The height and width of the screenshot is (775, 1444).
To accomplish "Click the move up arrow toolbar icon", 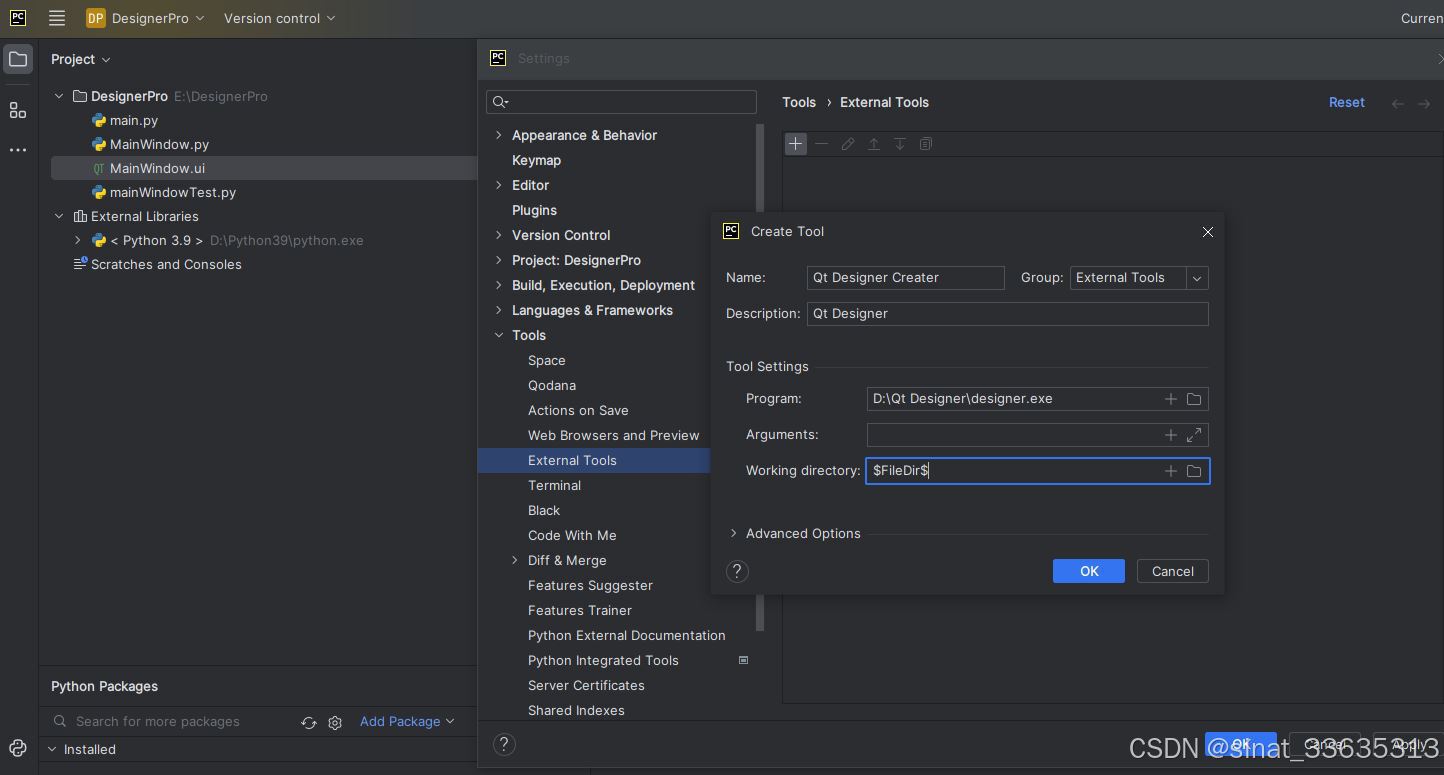I will 873,144.
